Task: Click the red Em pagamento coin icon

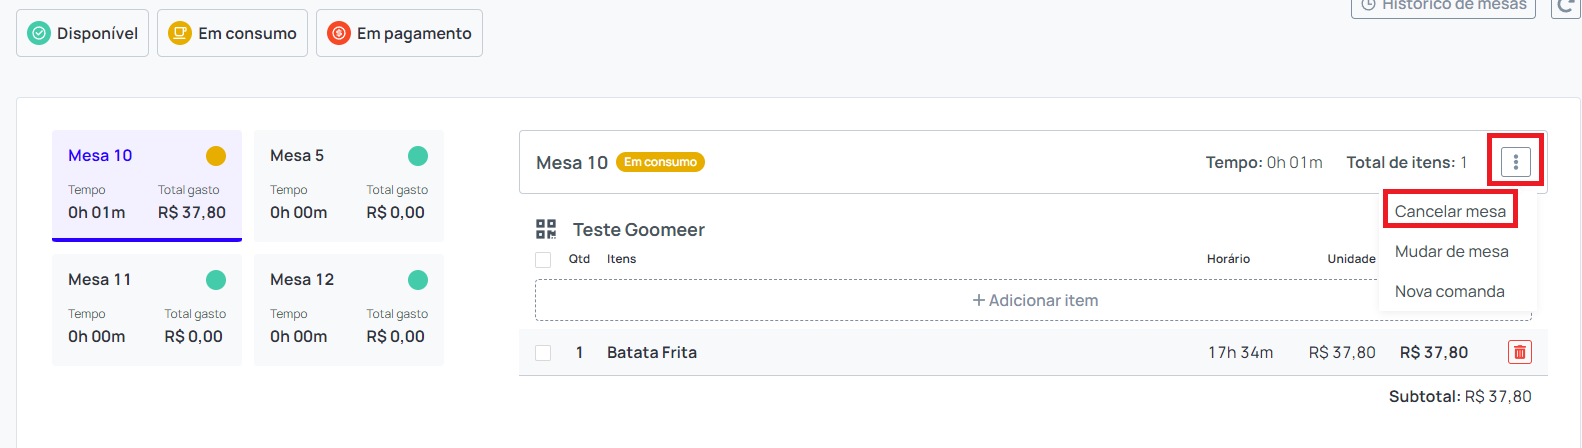Action: tap(339, 33)
